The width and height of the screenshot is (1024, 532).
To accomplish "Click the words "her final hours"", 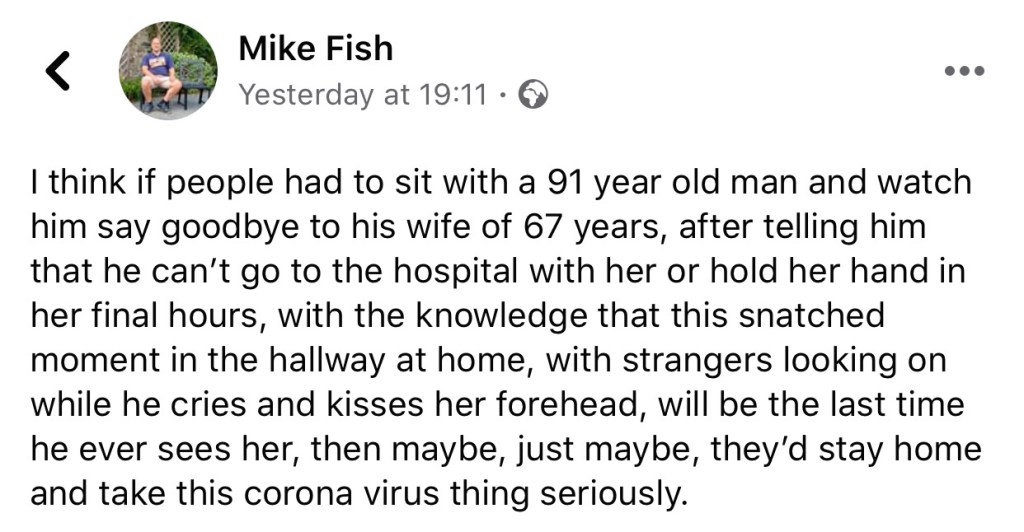I will pos(146,317).
